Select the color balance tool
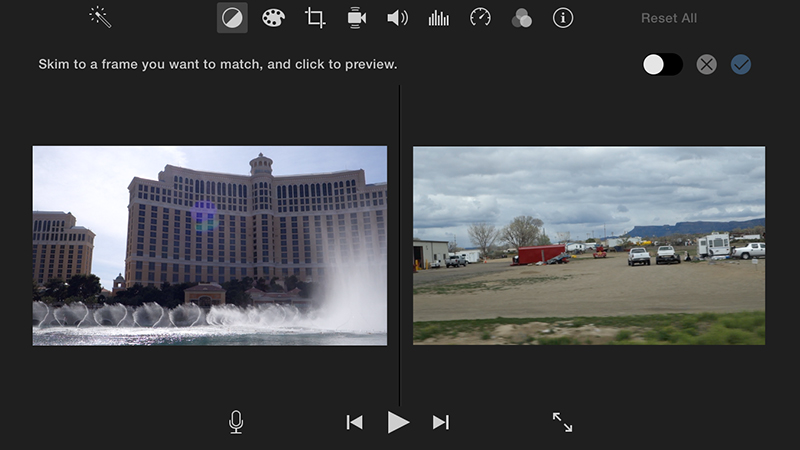This screenshot has height=450, width=800. point(232,18)
